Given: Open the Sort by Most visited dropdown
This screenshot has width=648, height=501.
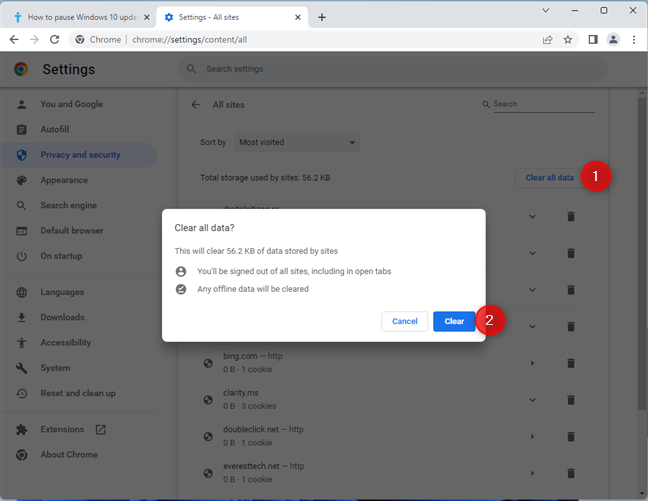Looking at the screenshot, I should (297, 142).
